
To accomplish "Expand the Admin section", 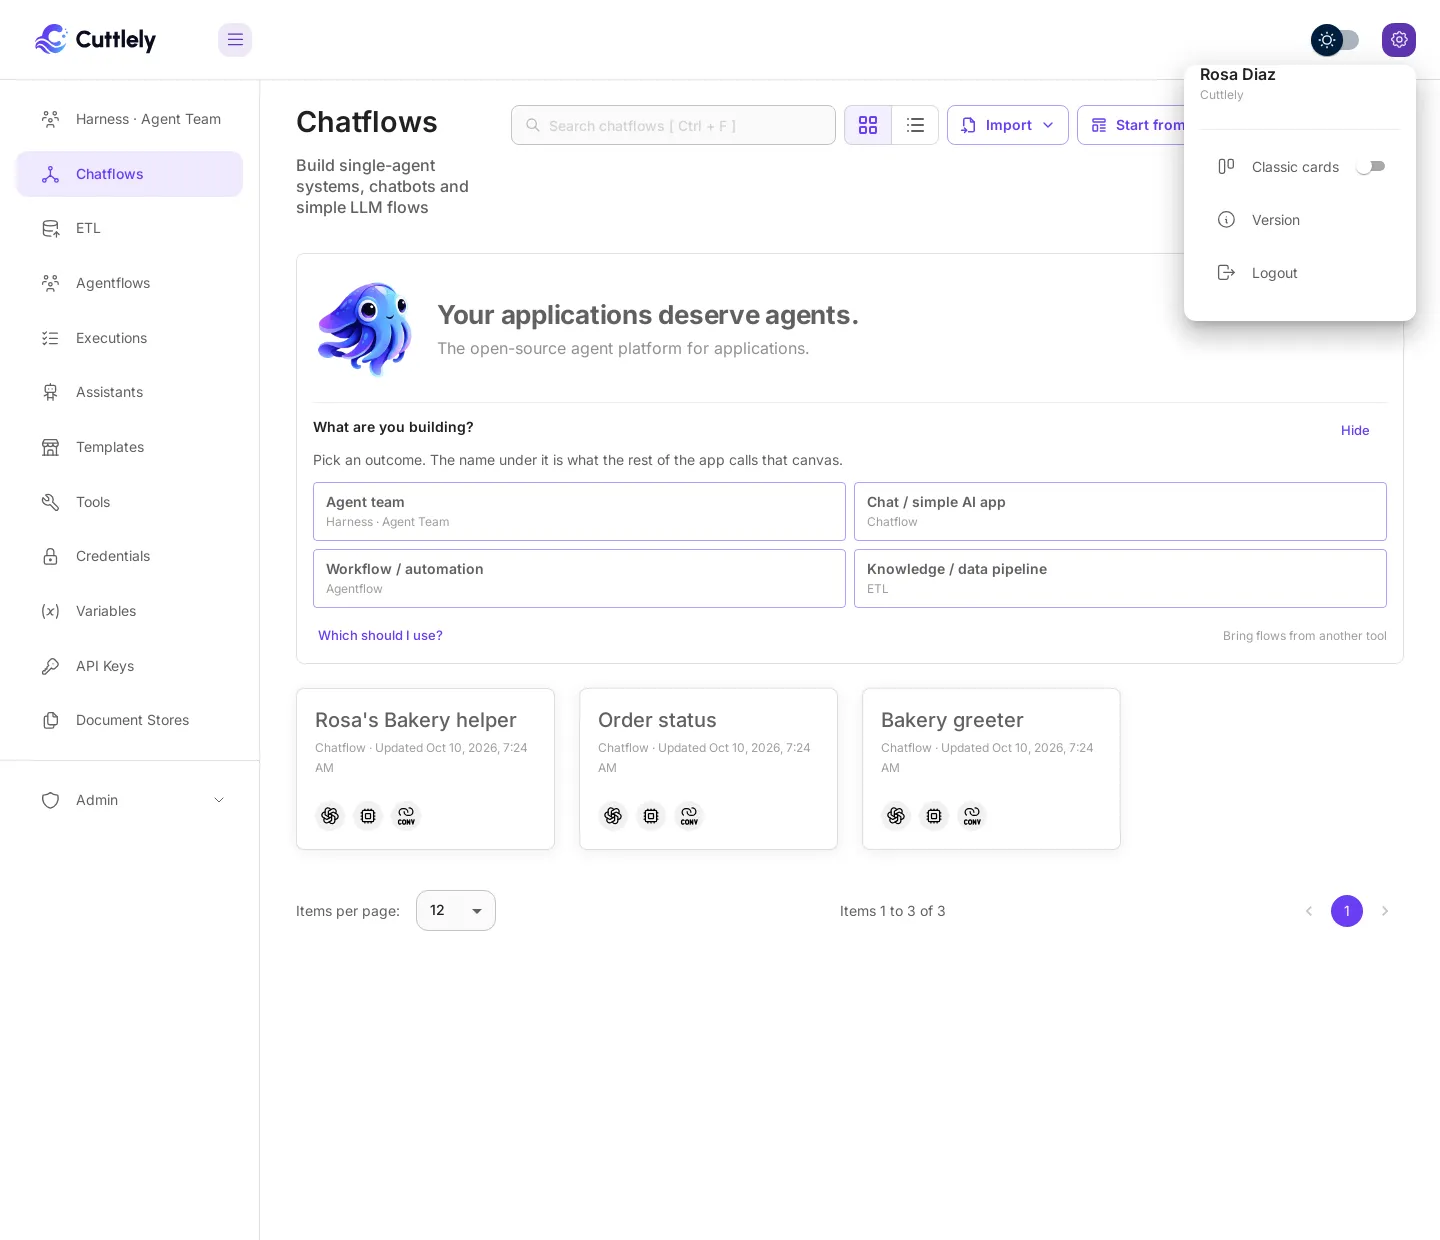I will point(130,800).
